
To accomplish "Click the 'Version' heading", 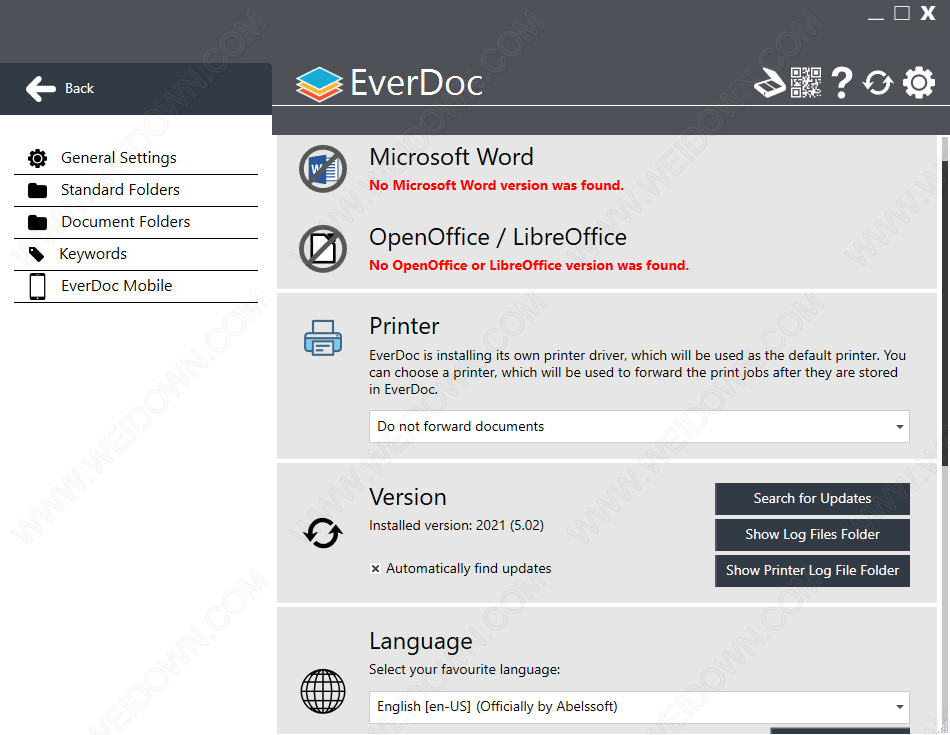I will point(408,497).
